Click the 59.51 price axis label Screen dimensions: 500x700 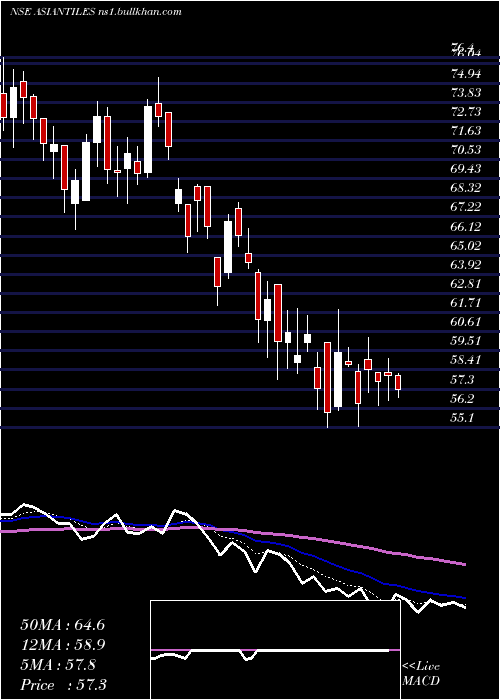point(466,341)
